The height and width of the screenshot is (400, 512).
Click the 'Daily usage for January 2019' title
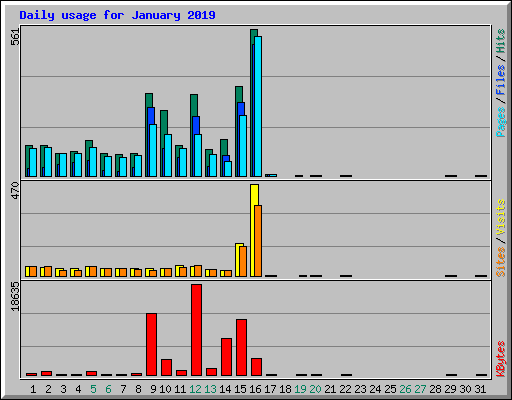(x=117, y=15)
